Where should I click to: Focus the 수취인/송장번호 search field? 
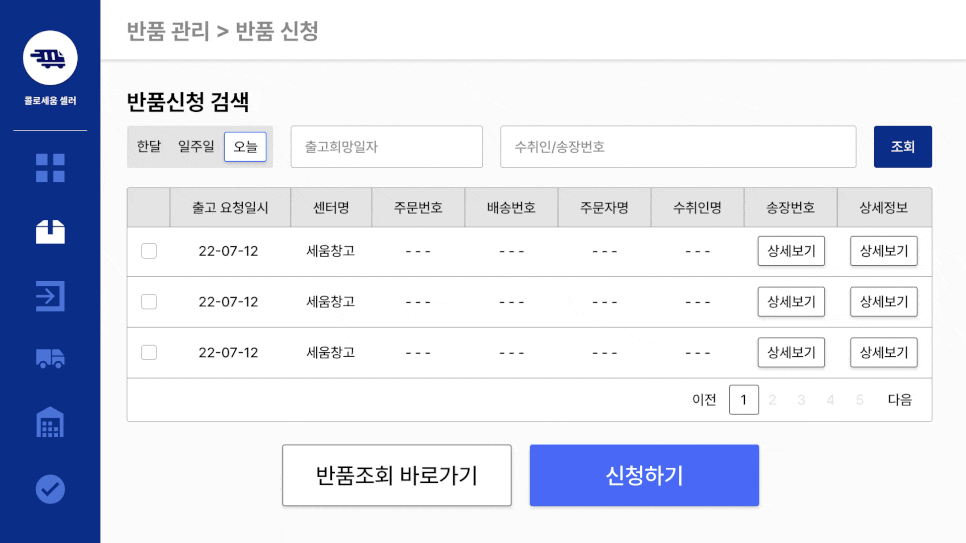(678, 147)
